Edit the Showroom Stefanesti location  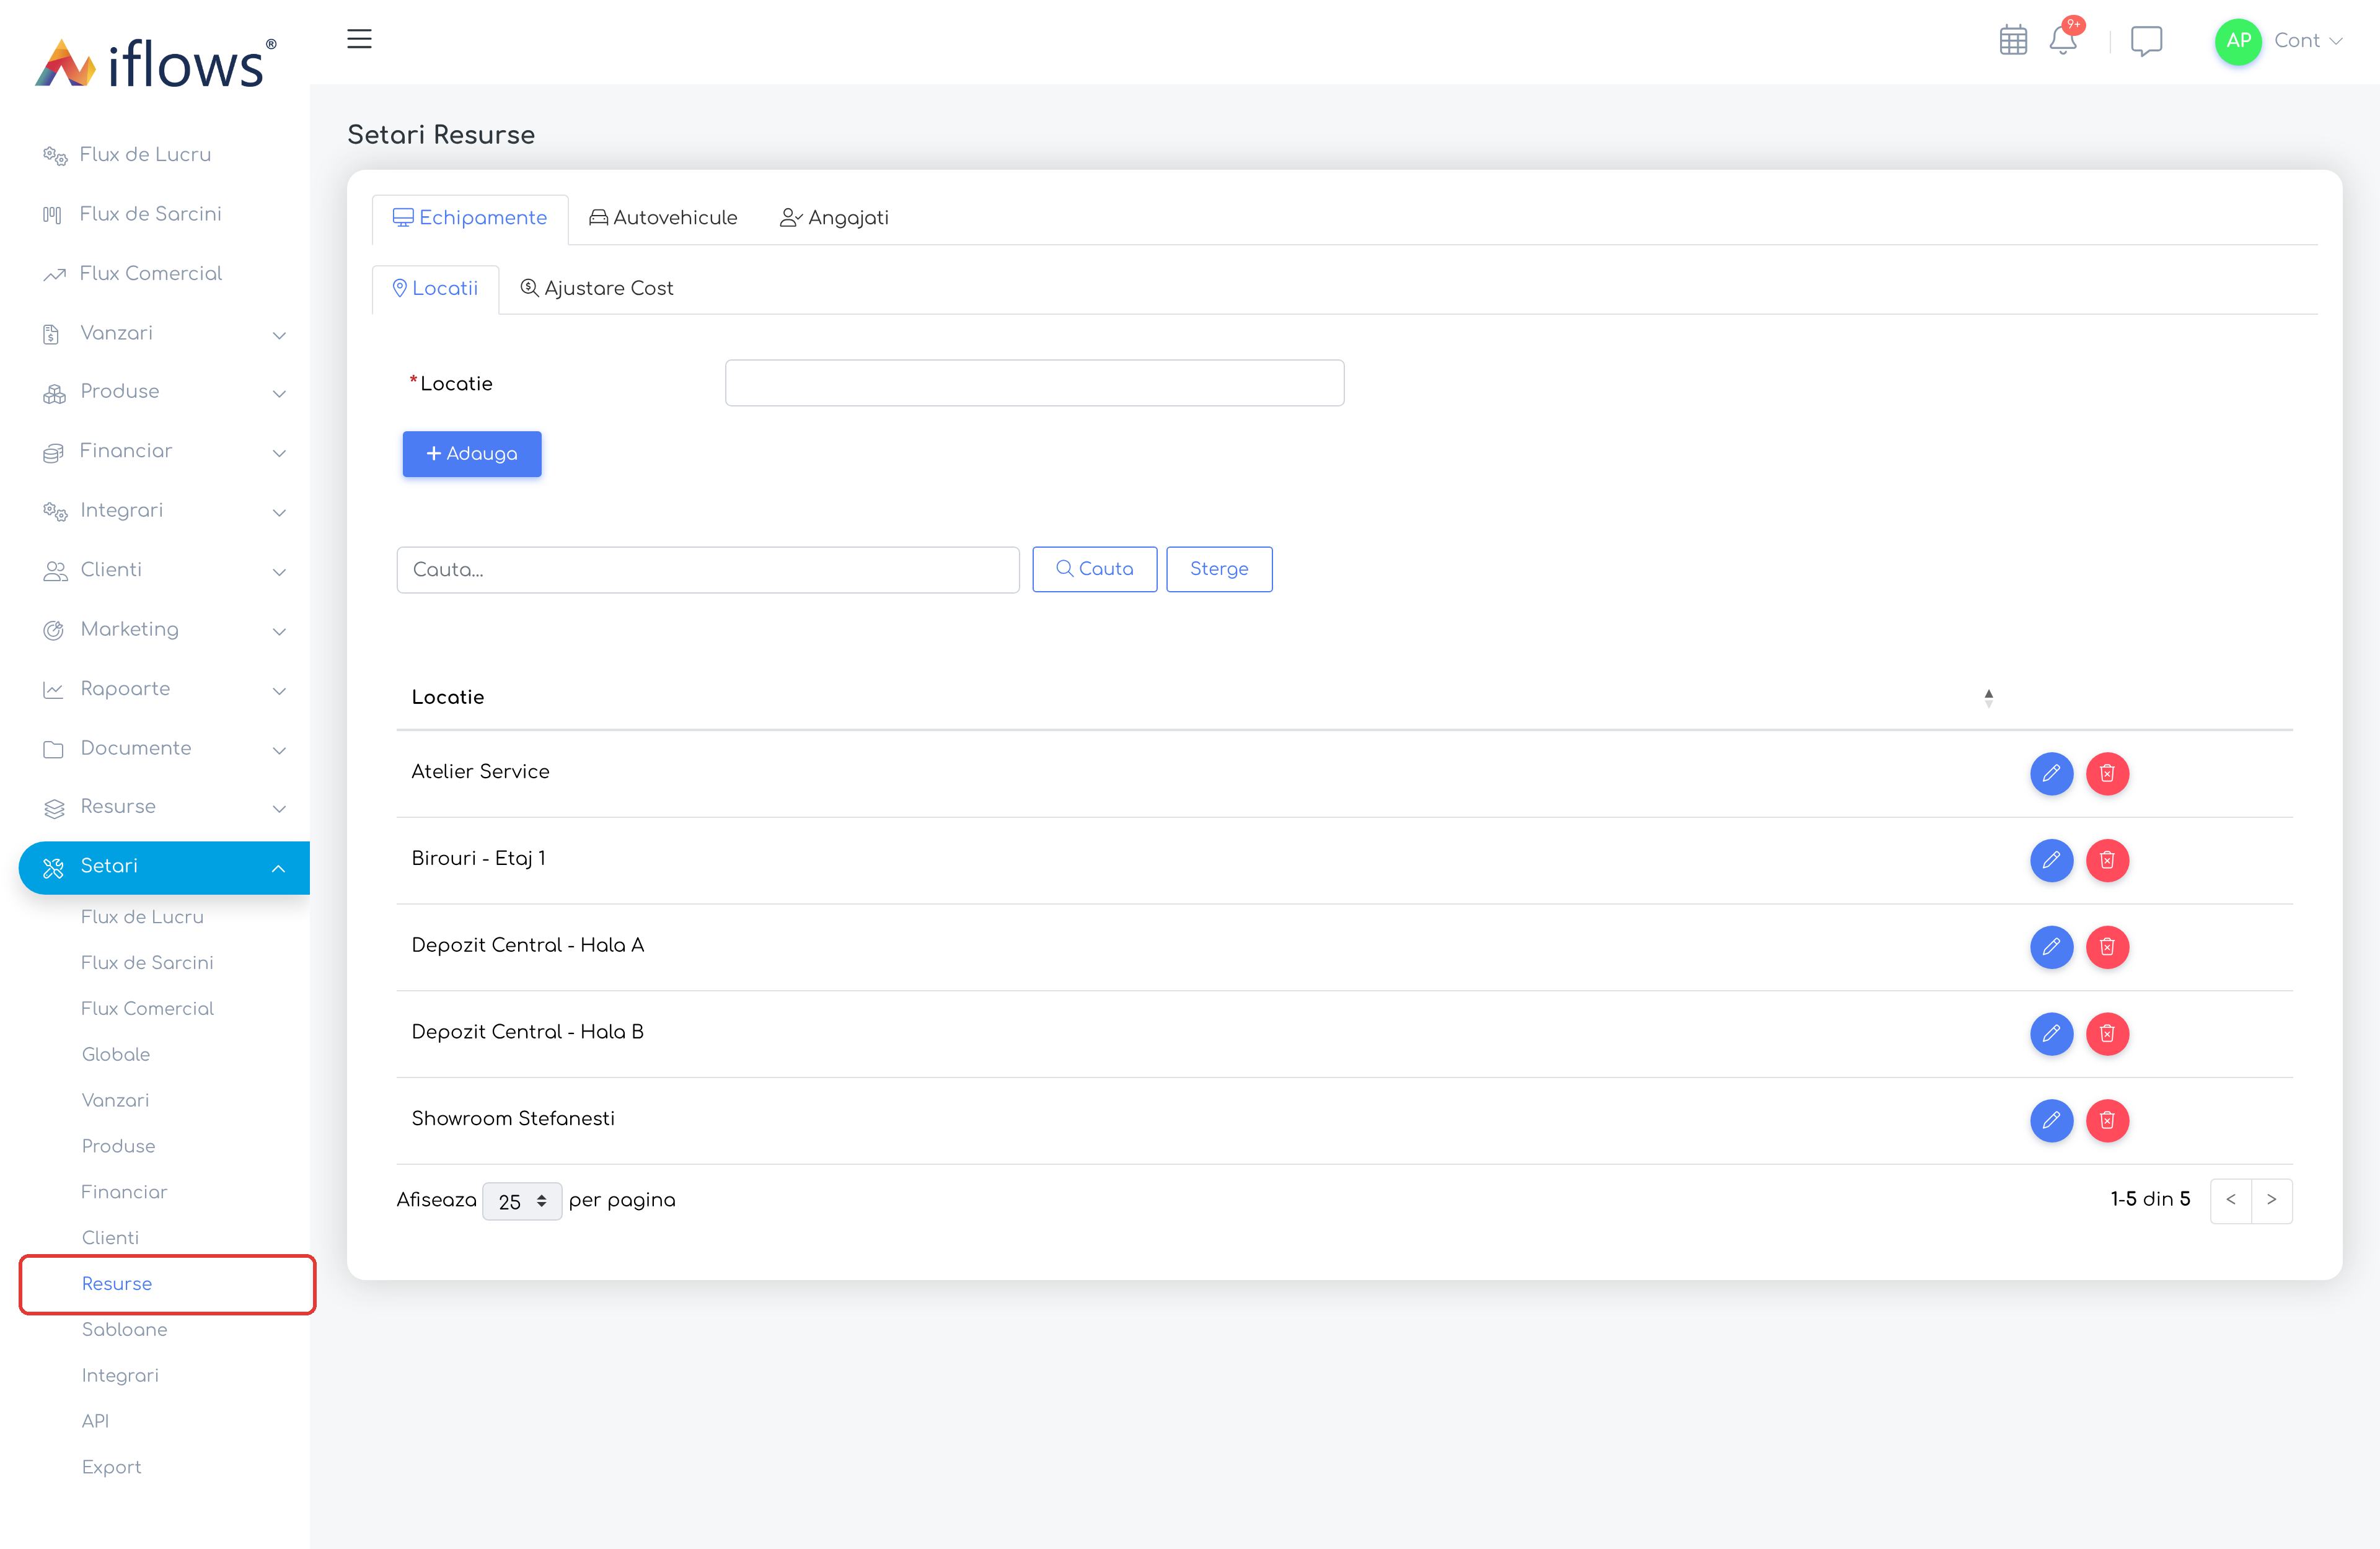(x=2051, y=1120)
